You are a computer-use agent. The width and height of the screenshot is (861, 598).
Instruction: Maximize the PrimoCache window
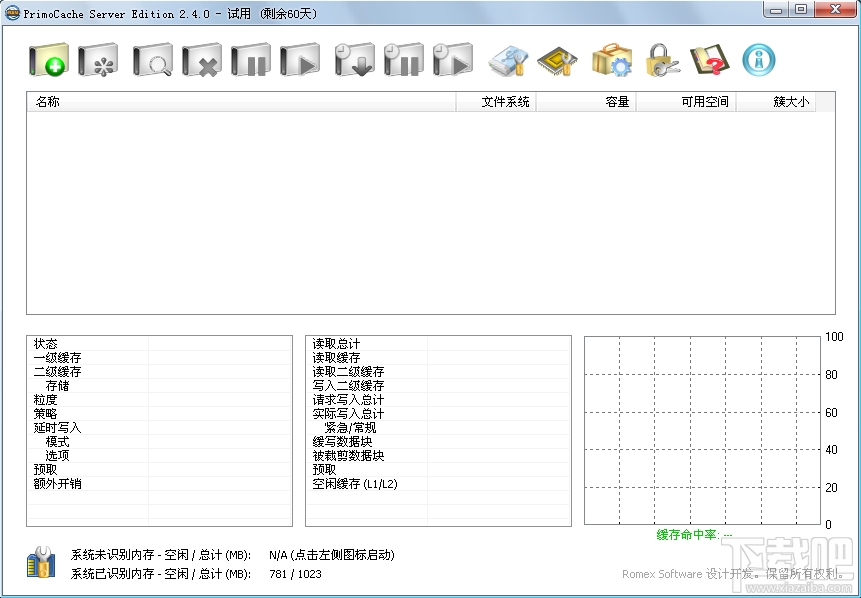(801, 9)
